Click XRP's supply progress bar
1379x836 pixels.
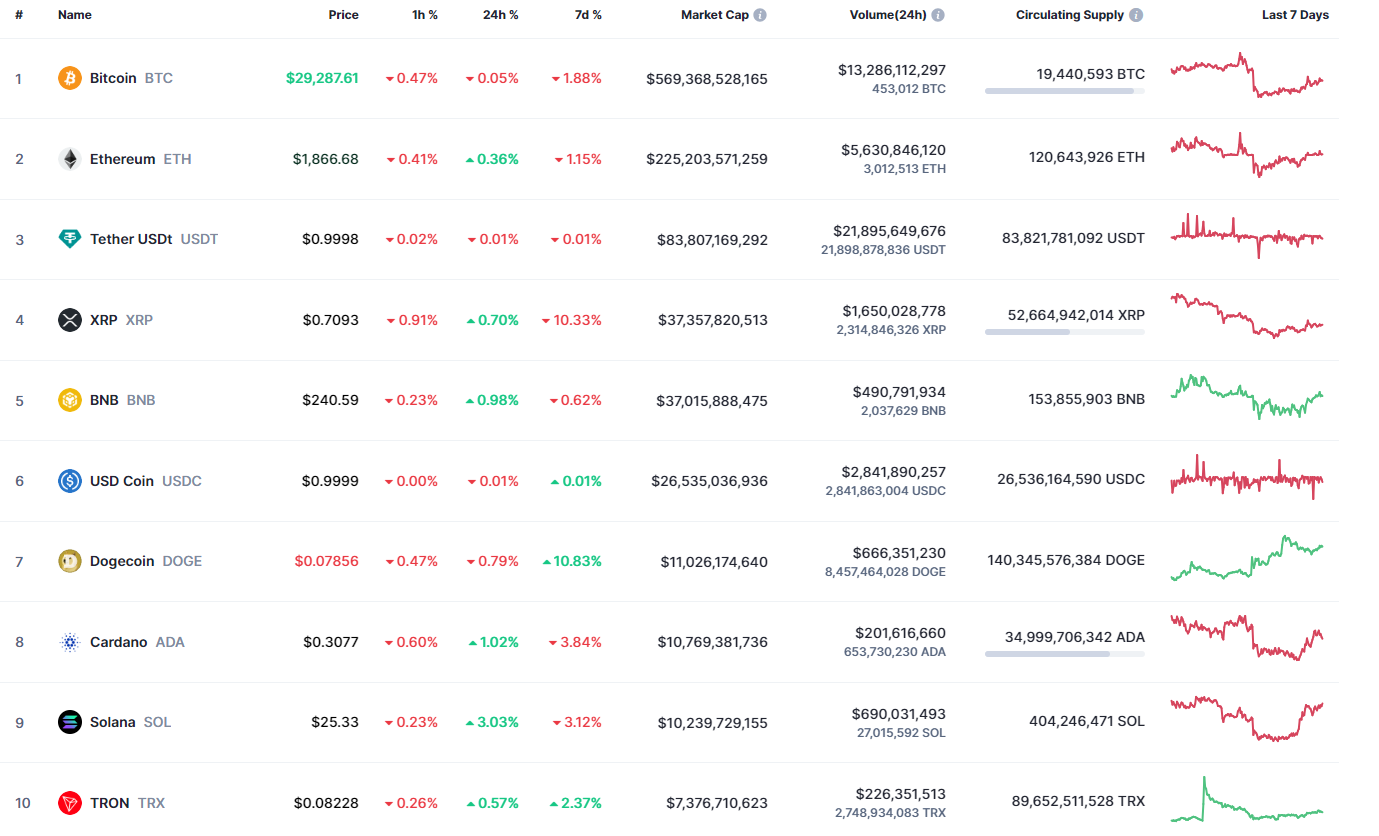1064,332
